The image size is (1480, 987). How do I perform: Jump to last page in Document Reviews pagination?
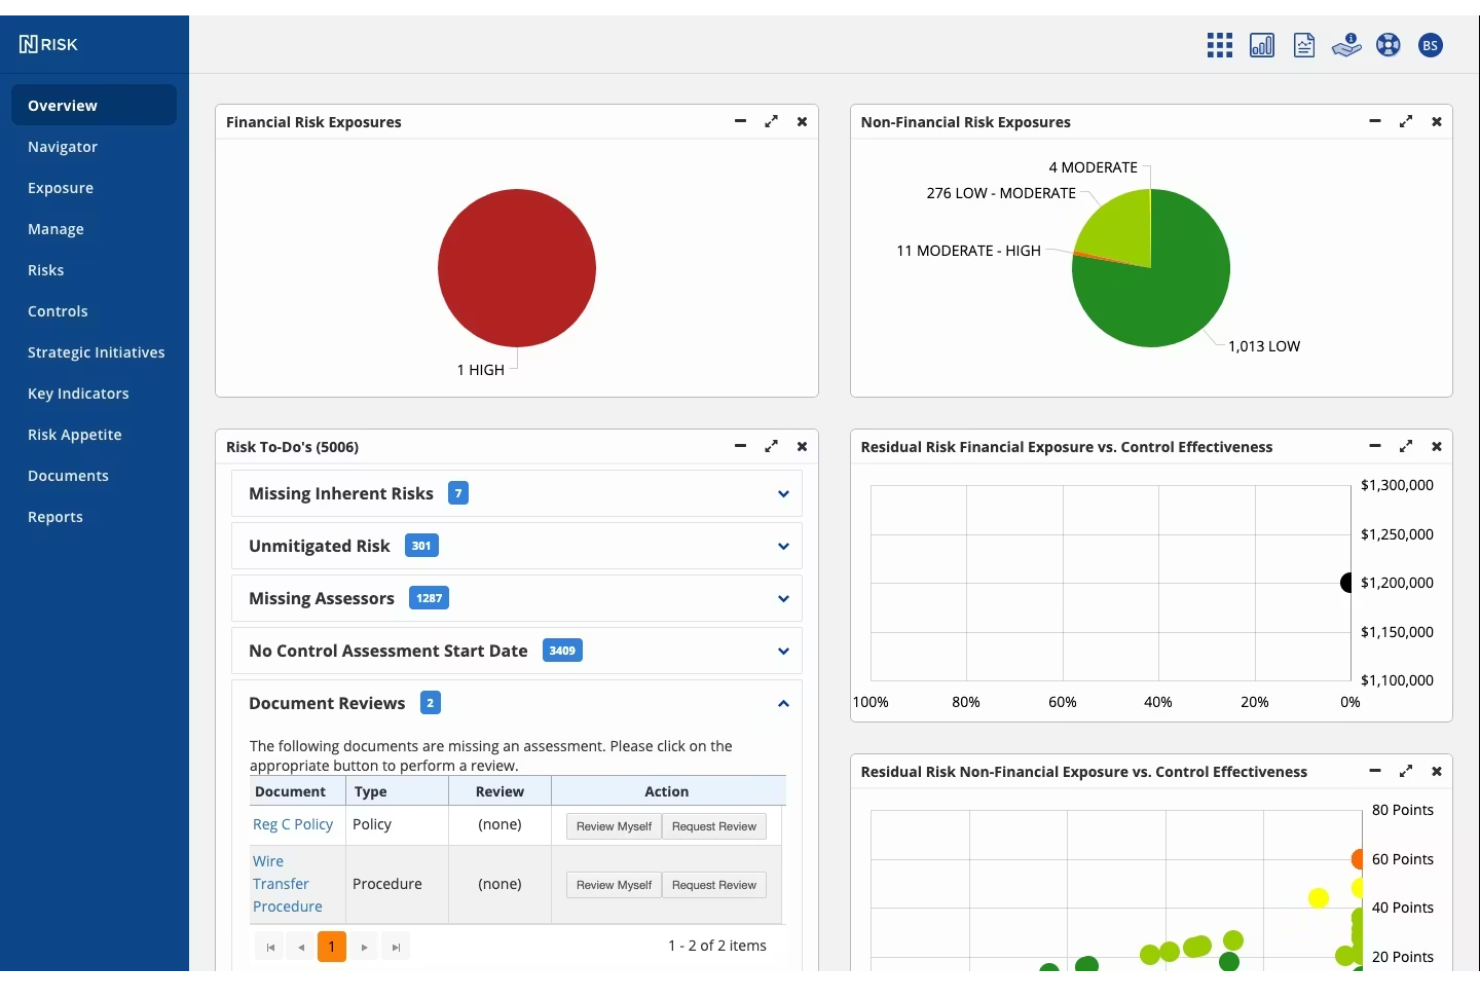click(396, 946)
